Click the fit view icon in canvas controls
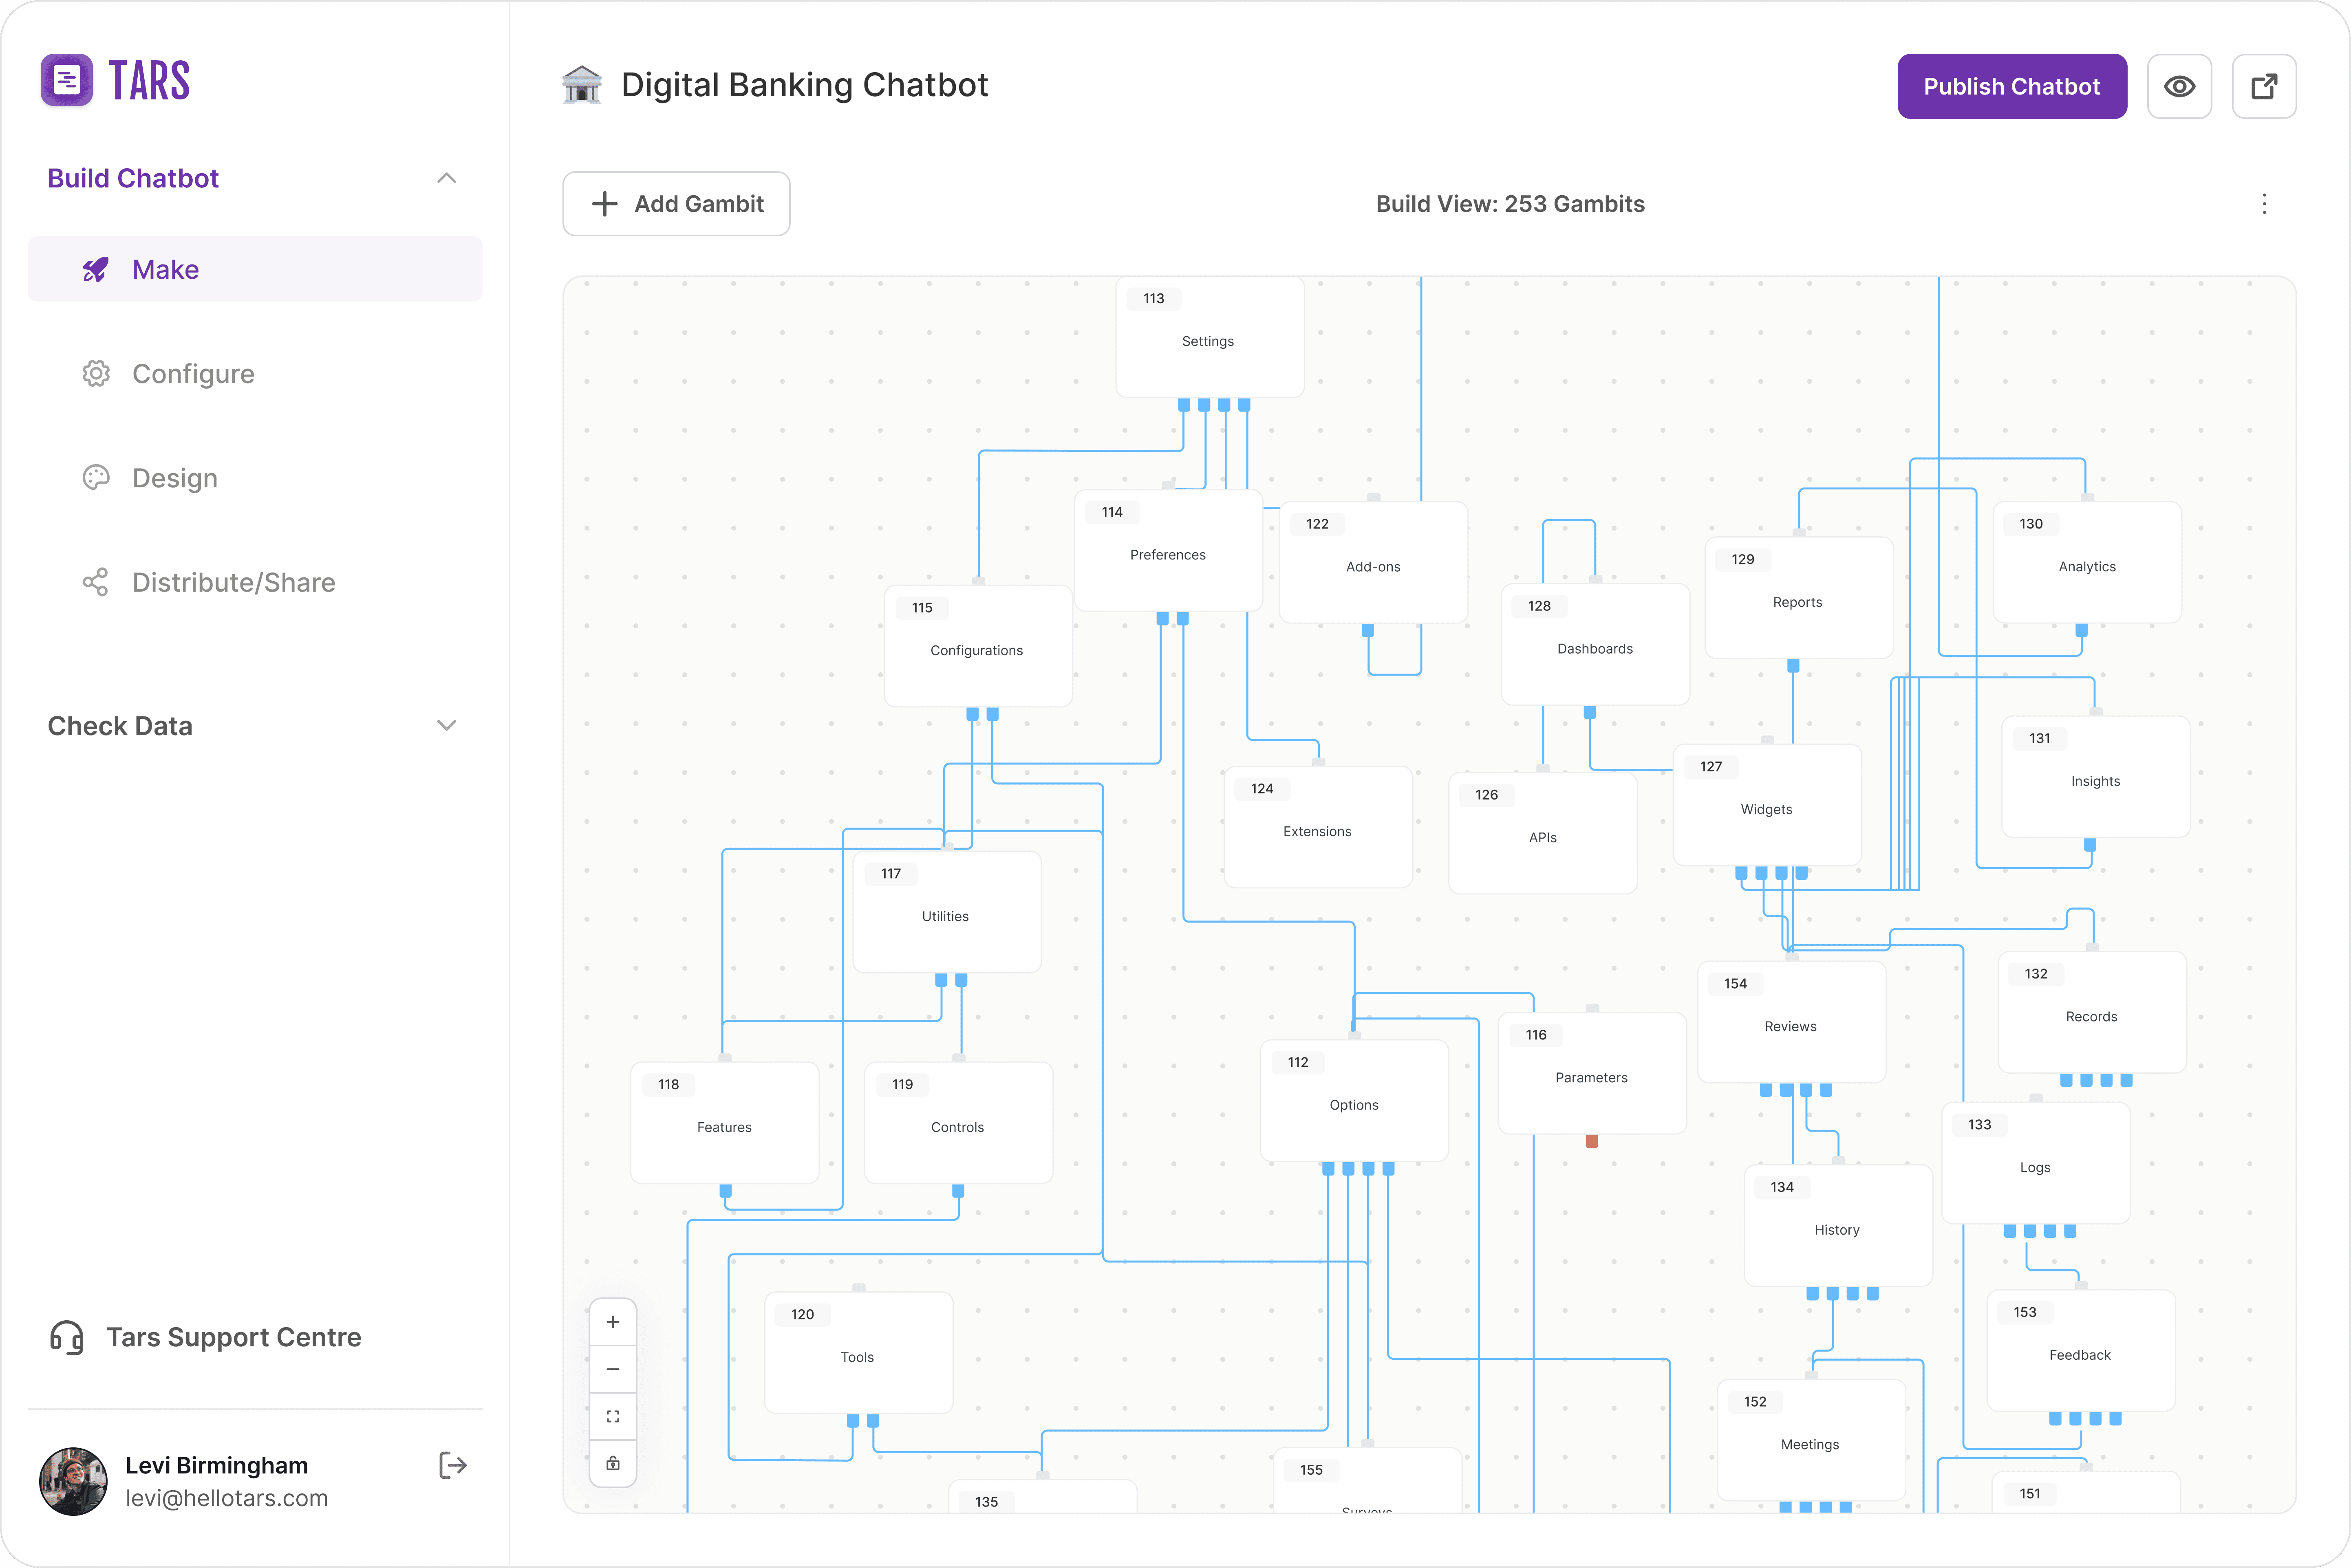 [613, 1416]
